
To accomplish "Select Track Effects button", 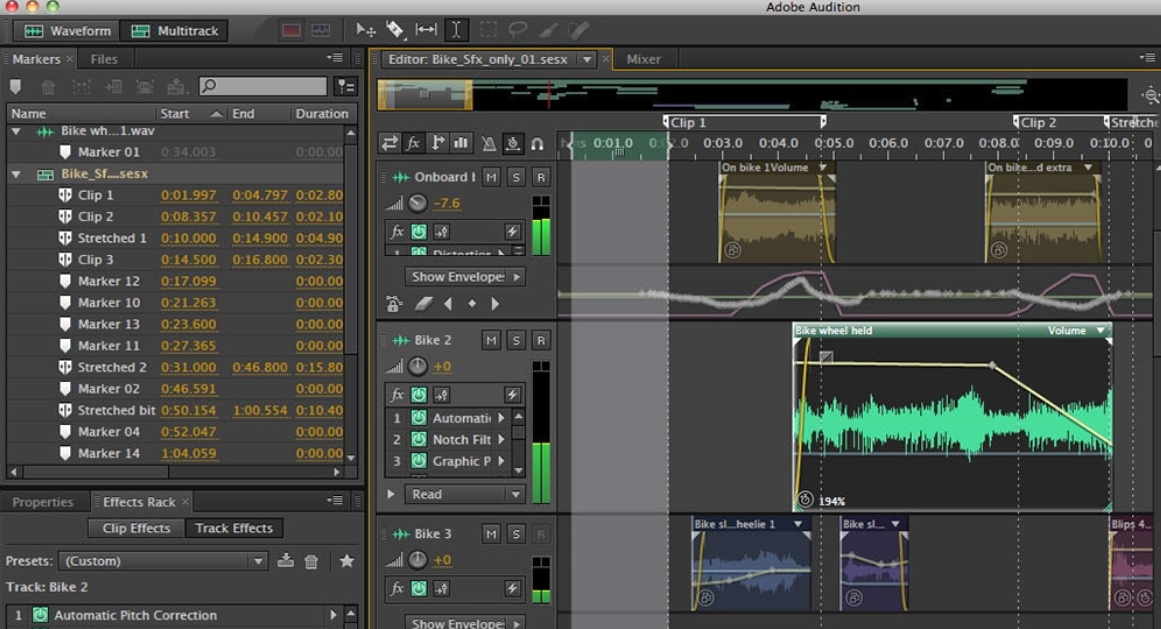I will 234,528.
